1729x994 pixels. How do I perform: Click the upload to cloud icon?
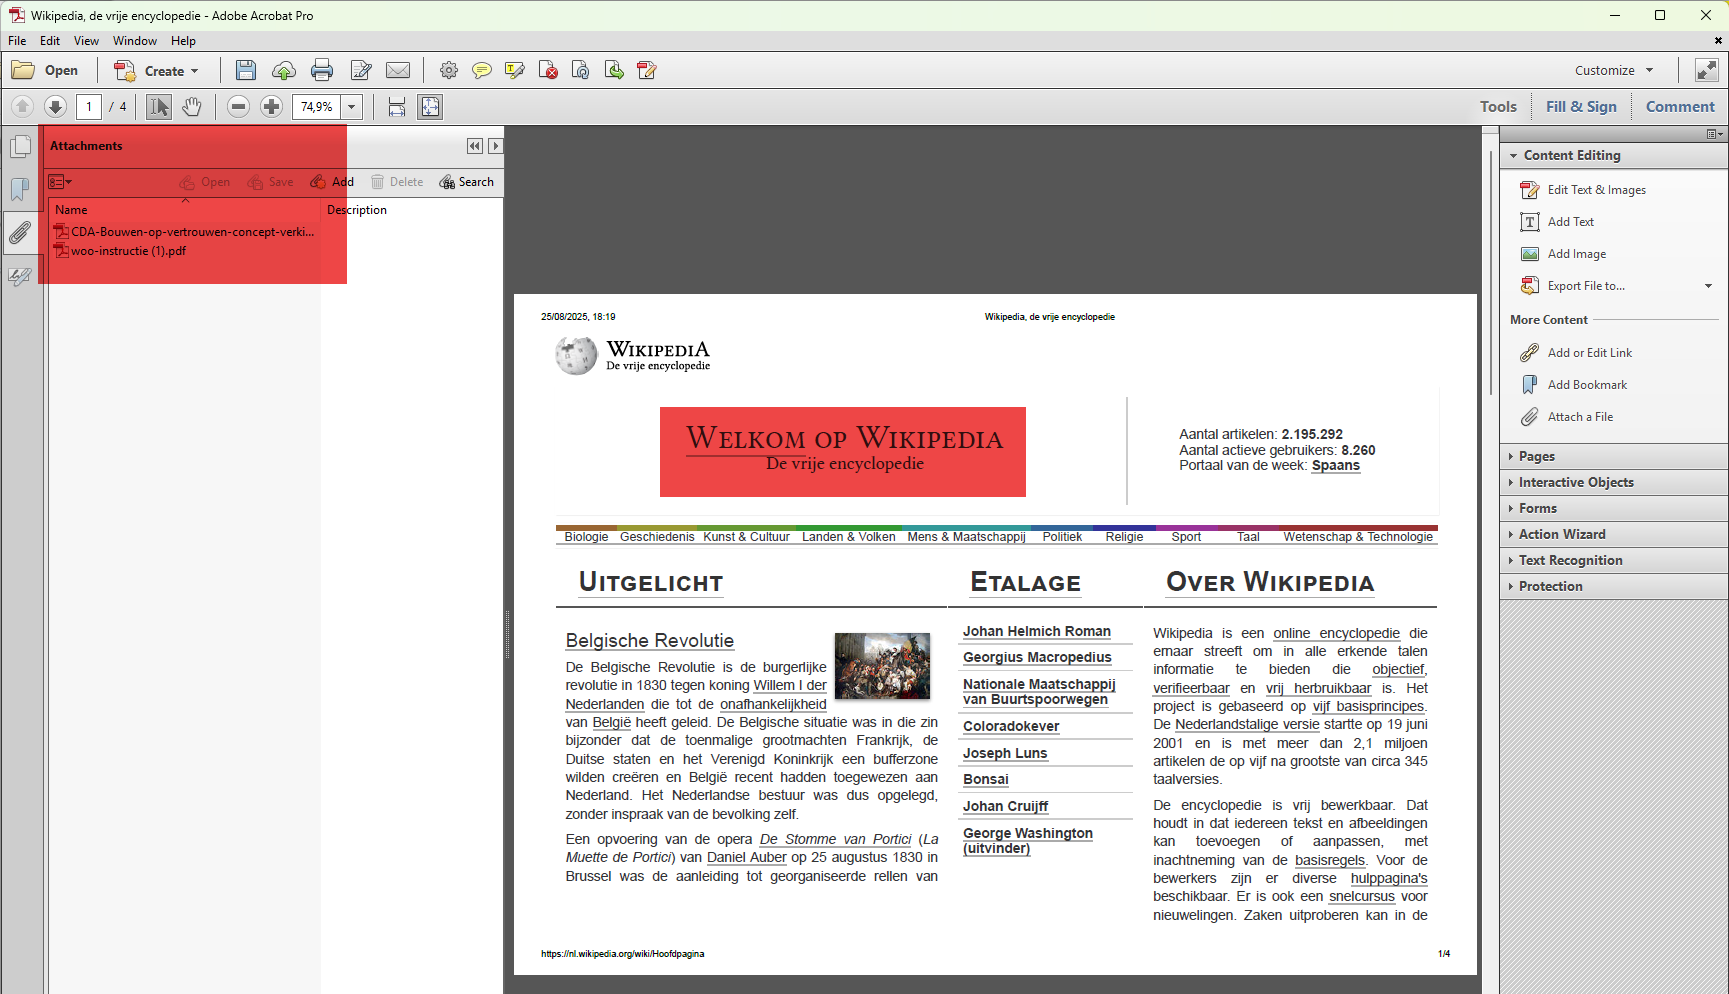pos(284,71)
